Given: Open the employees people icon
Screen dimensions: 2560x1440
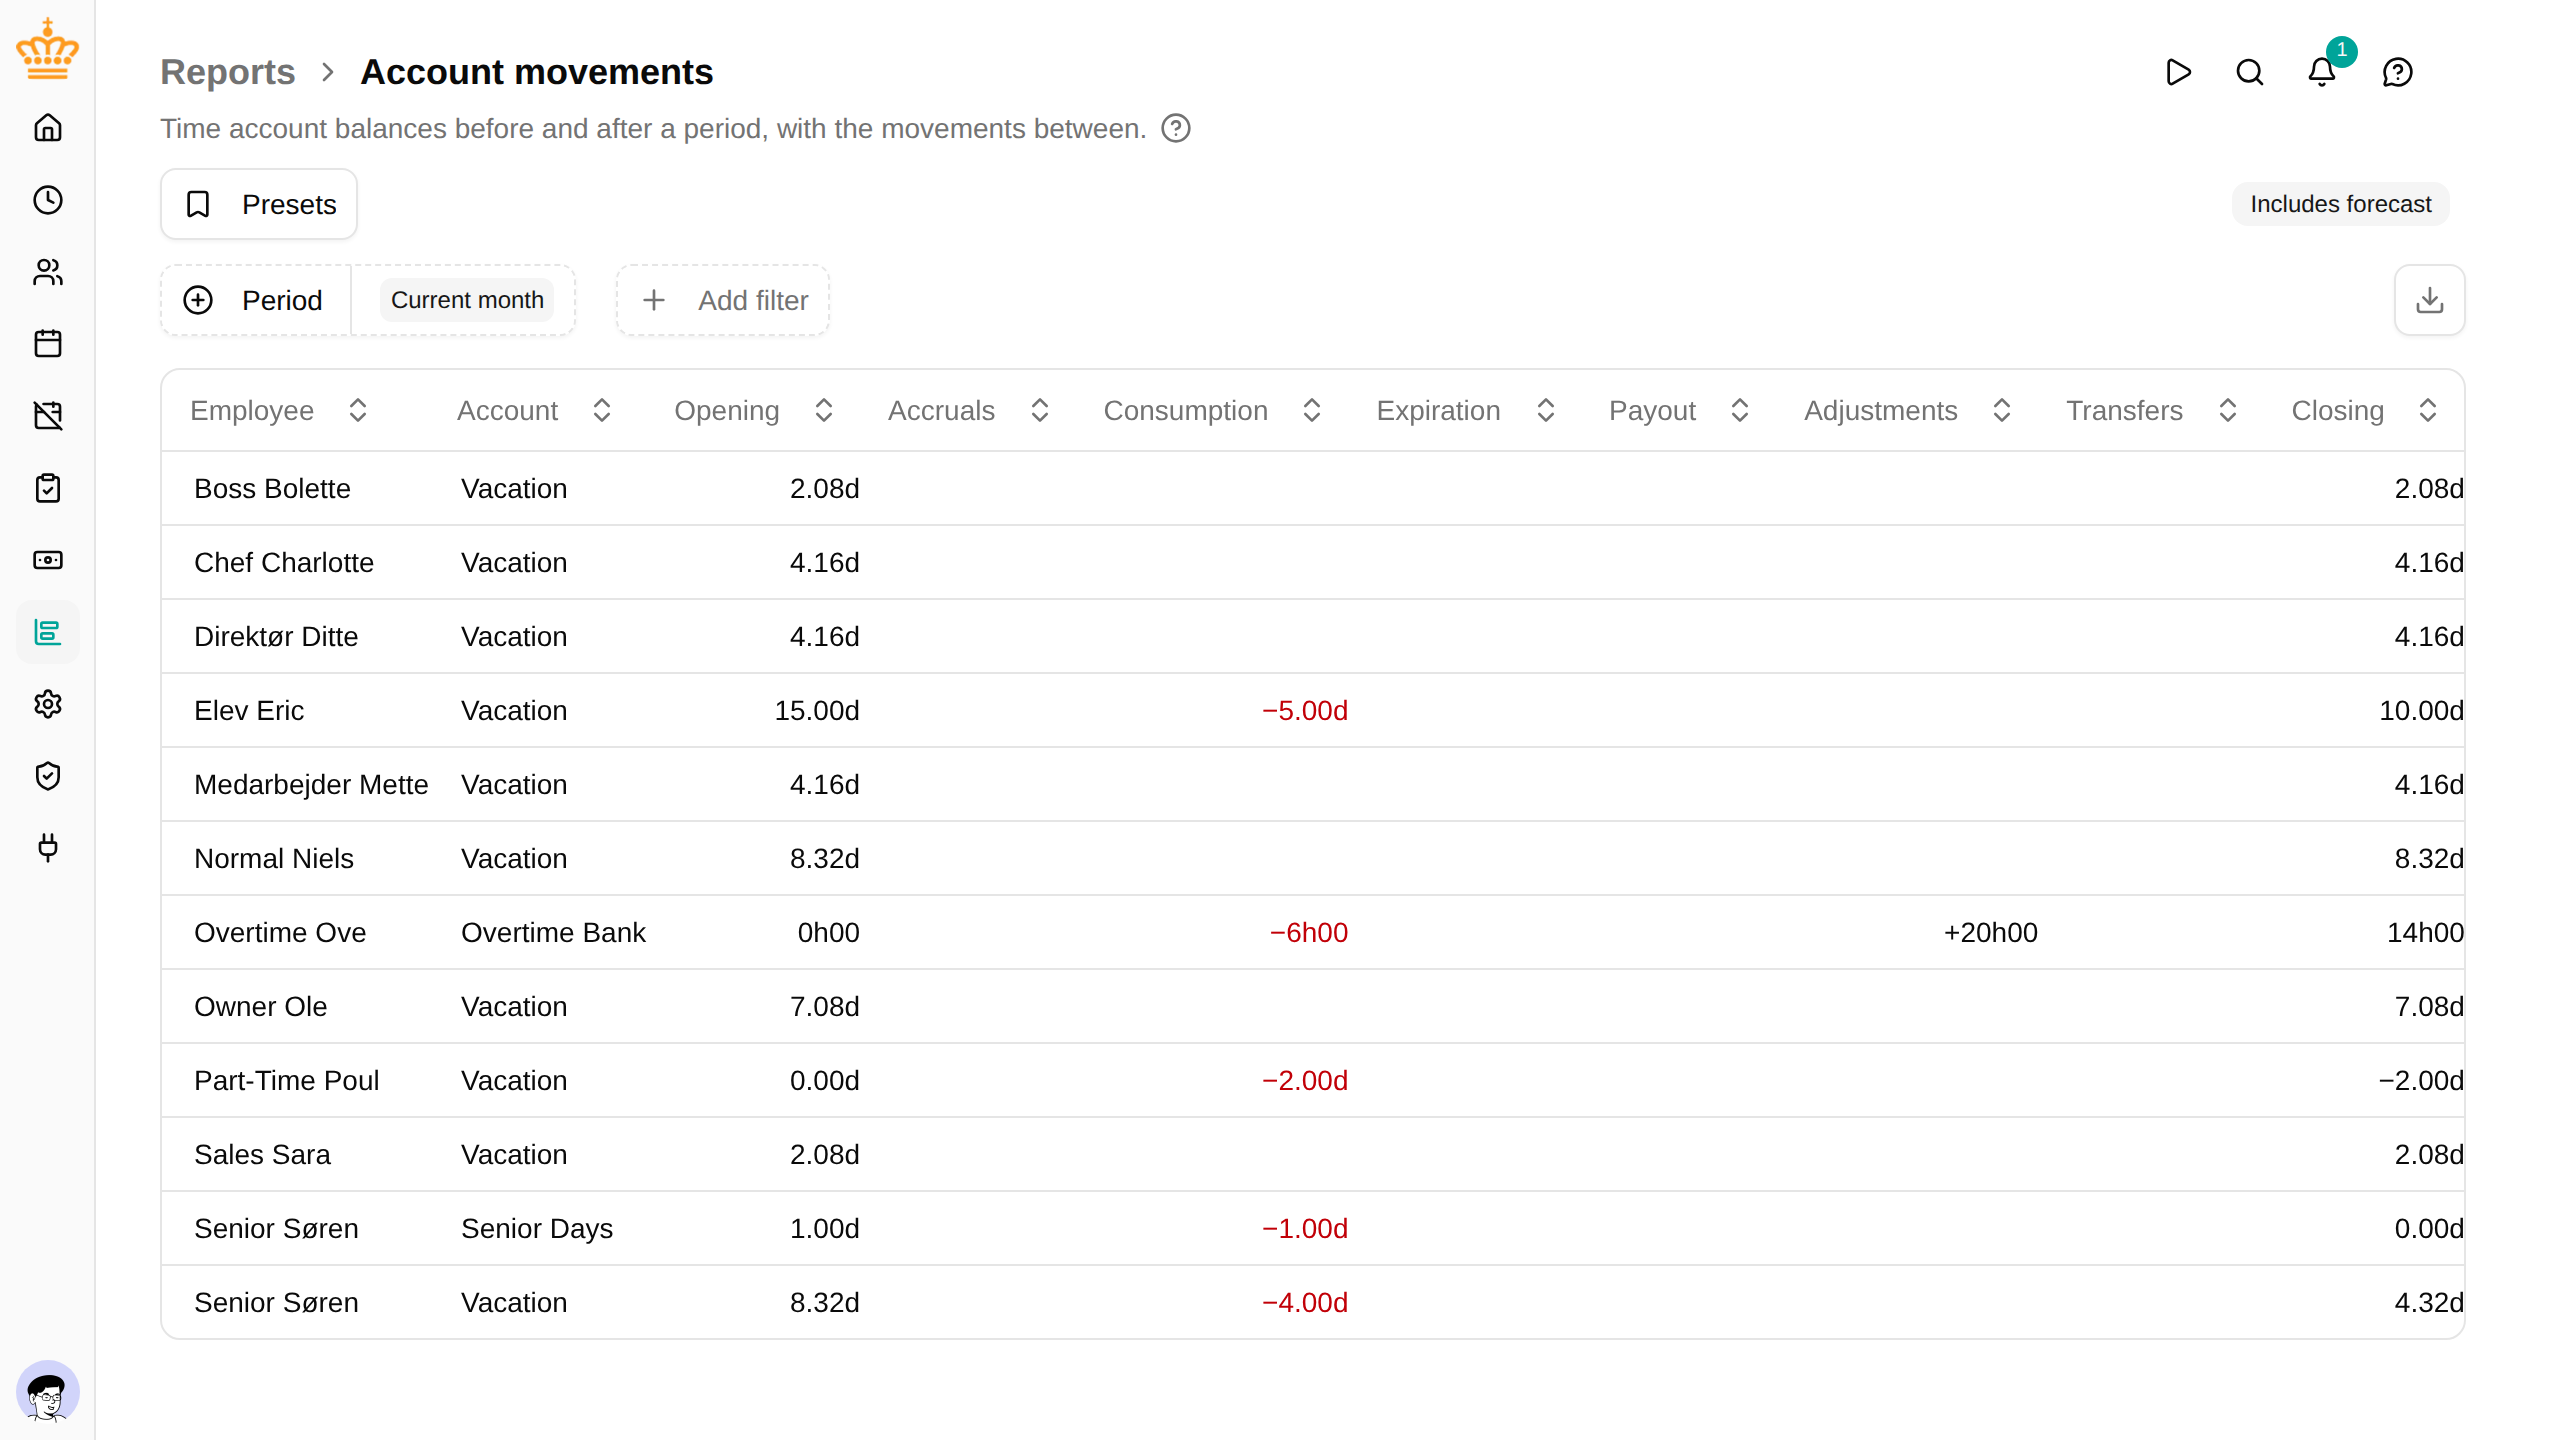Looking at the screenshot, I should [47, 272].
